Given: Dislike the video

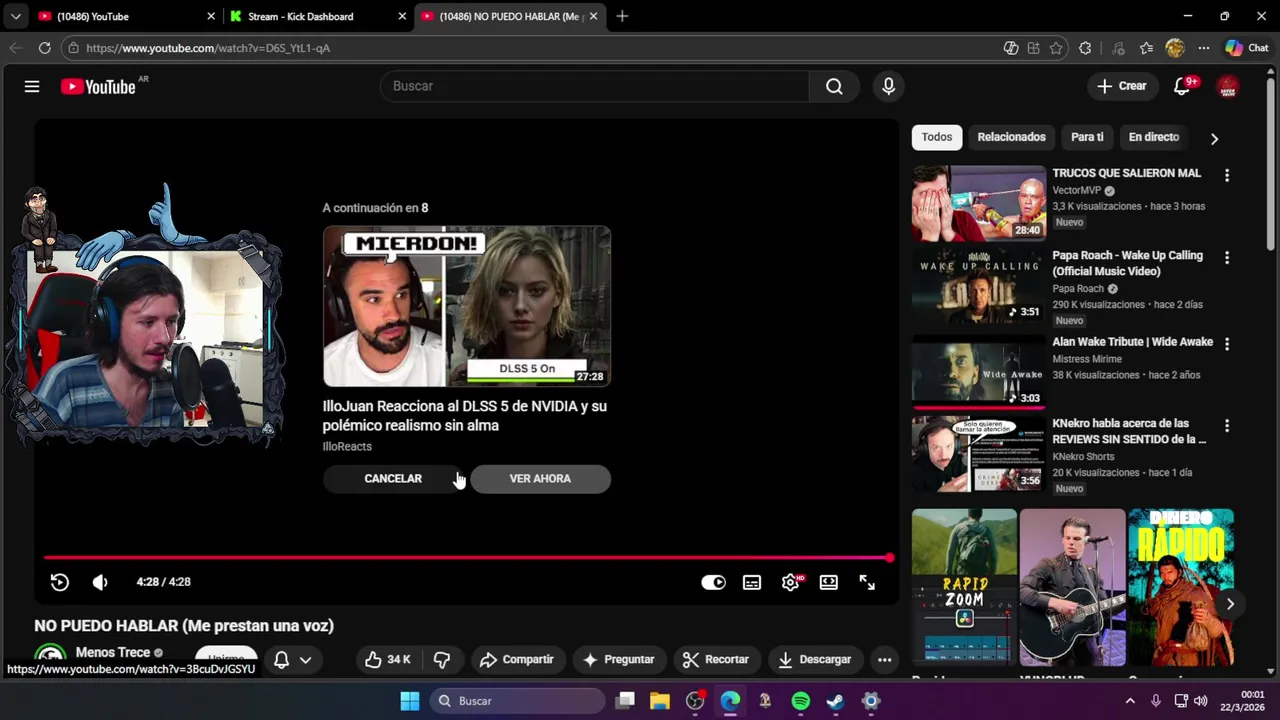Looking at the screenshot, I should tap(441, 660).
